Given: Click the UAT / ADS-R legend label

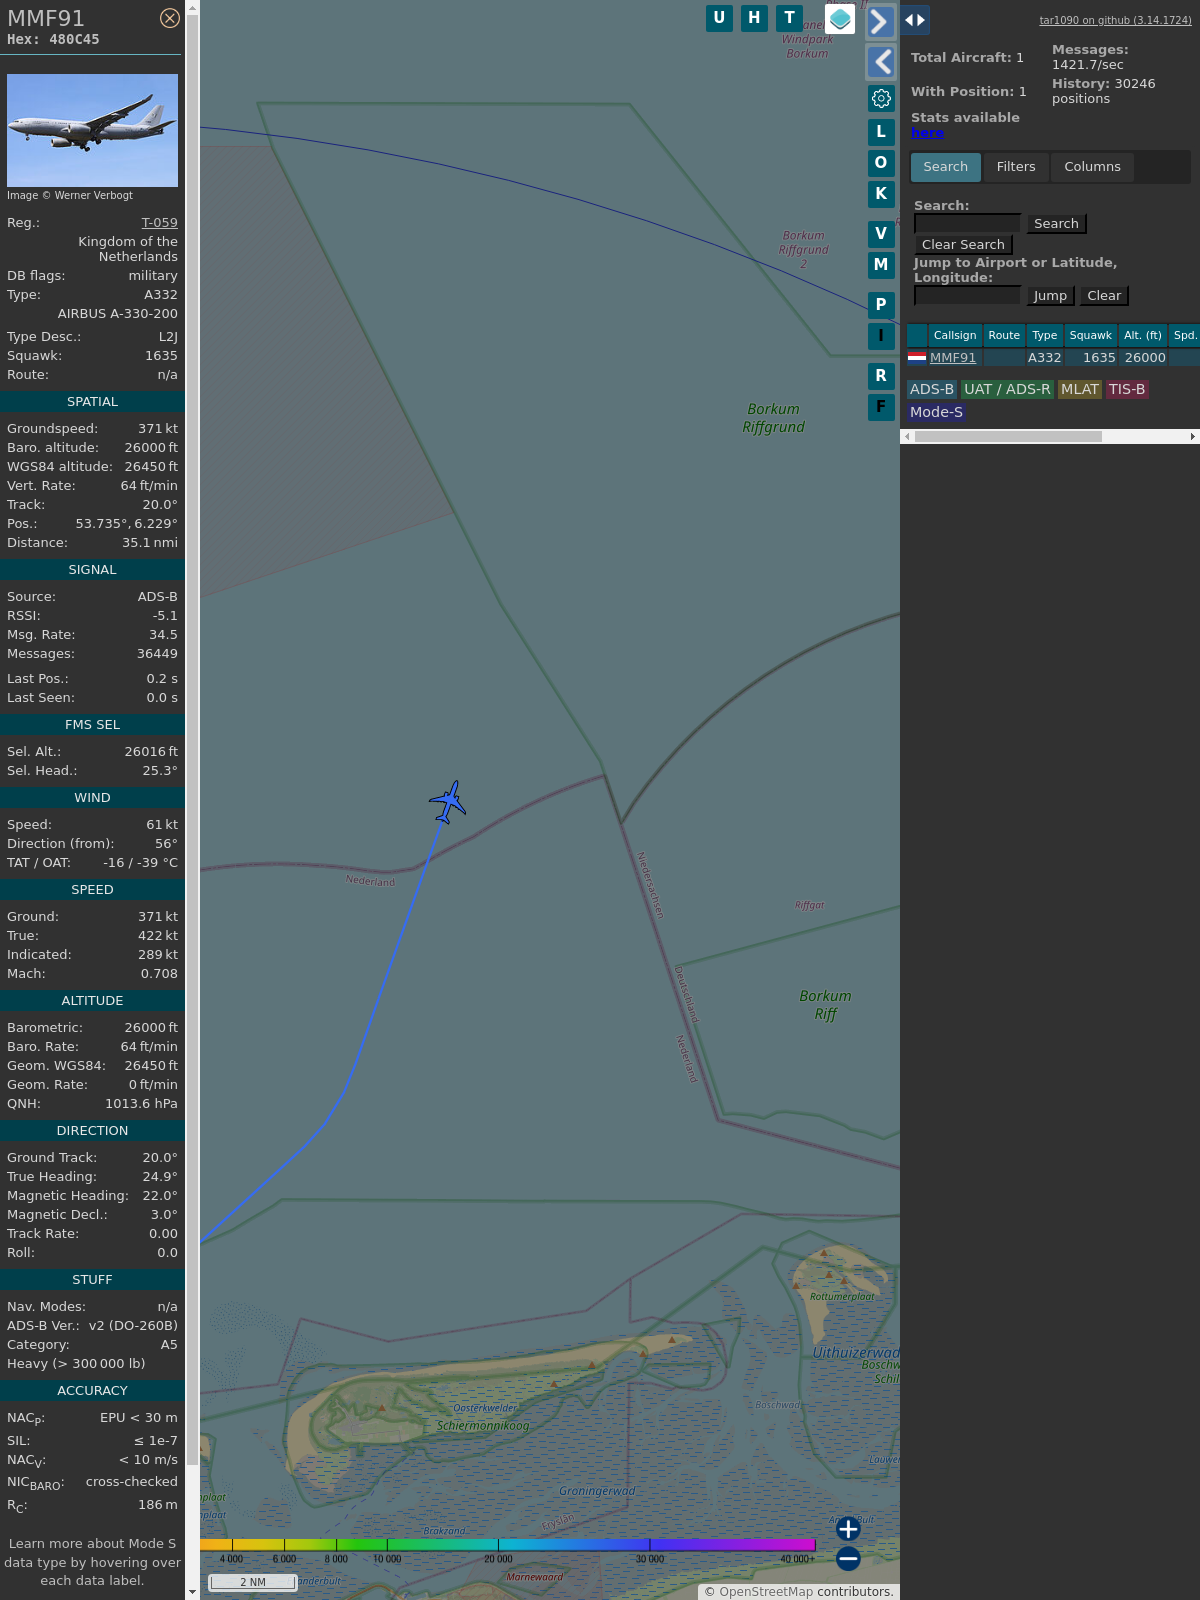Looking at the screenshot, I should tap(1007, 390).
